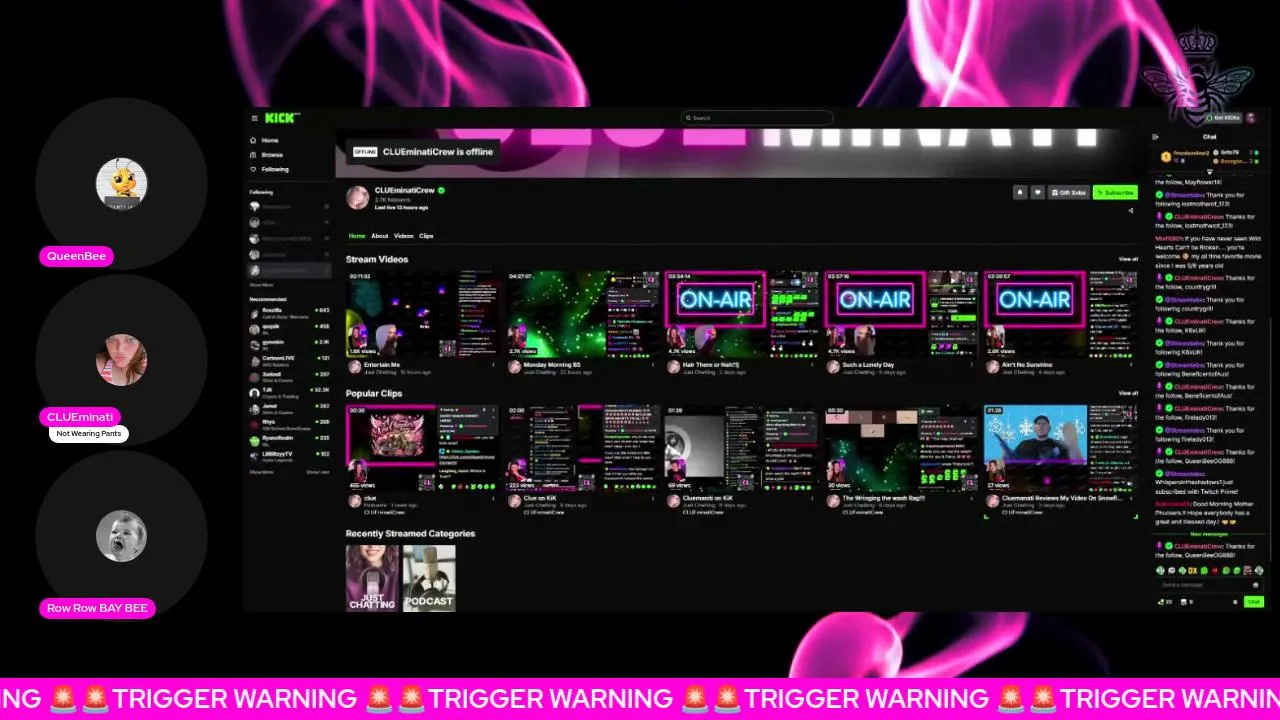This screenshot has width=1280, height=720.
Task: Click the green Chat send button
Action: coord(1254,602)
